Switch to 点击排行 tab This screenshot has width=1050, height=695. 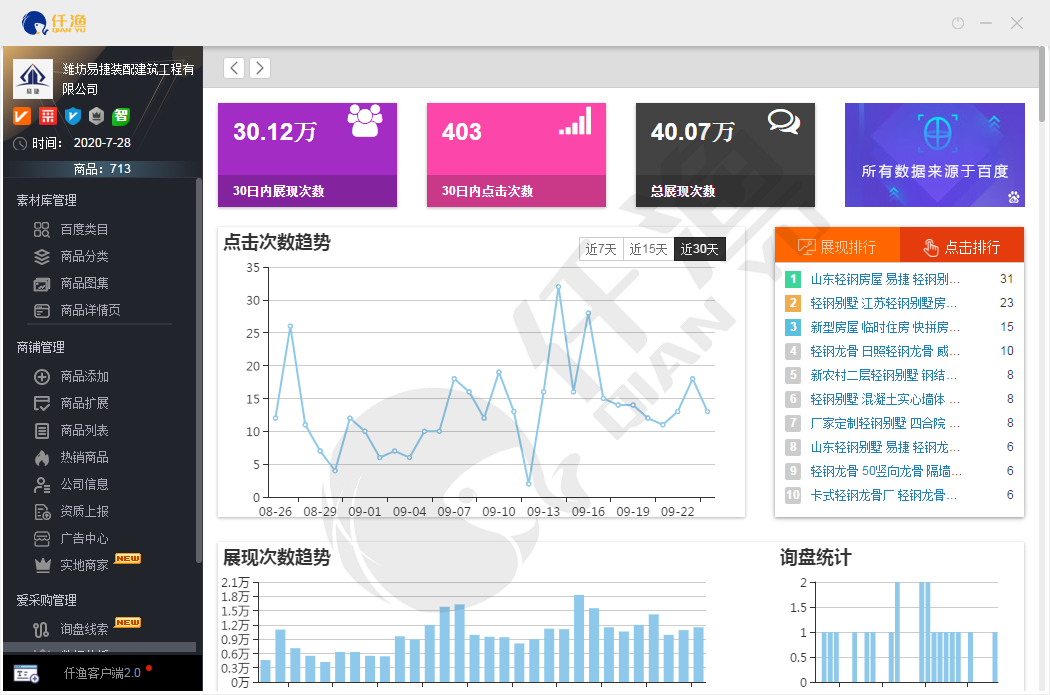pos(962,246)
